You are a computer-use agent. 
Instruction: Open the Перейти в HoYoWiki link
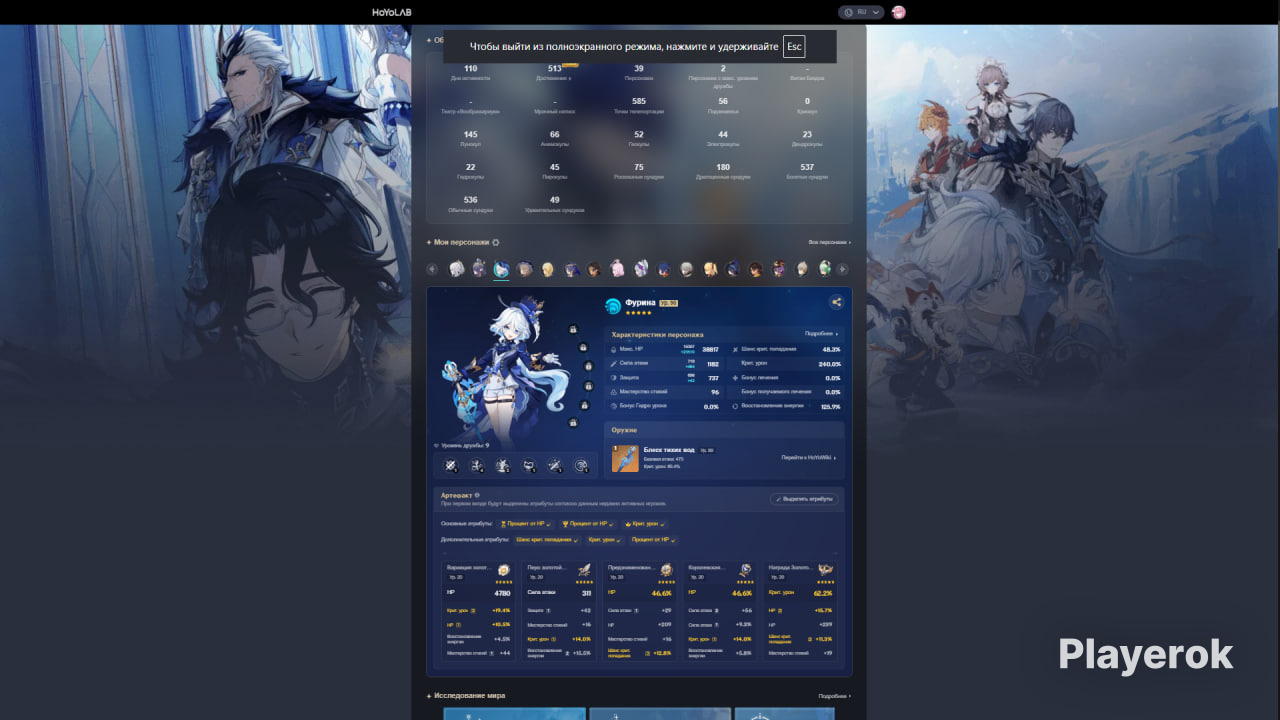pyautogui.click(x=809, y=458)
